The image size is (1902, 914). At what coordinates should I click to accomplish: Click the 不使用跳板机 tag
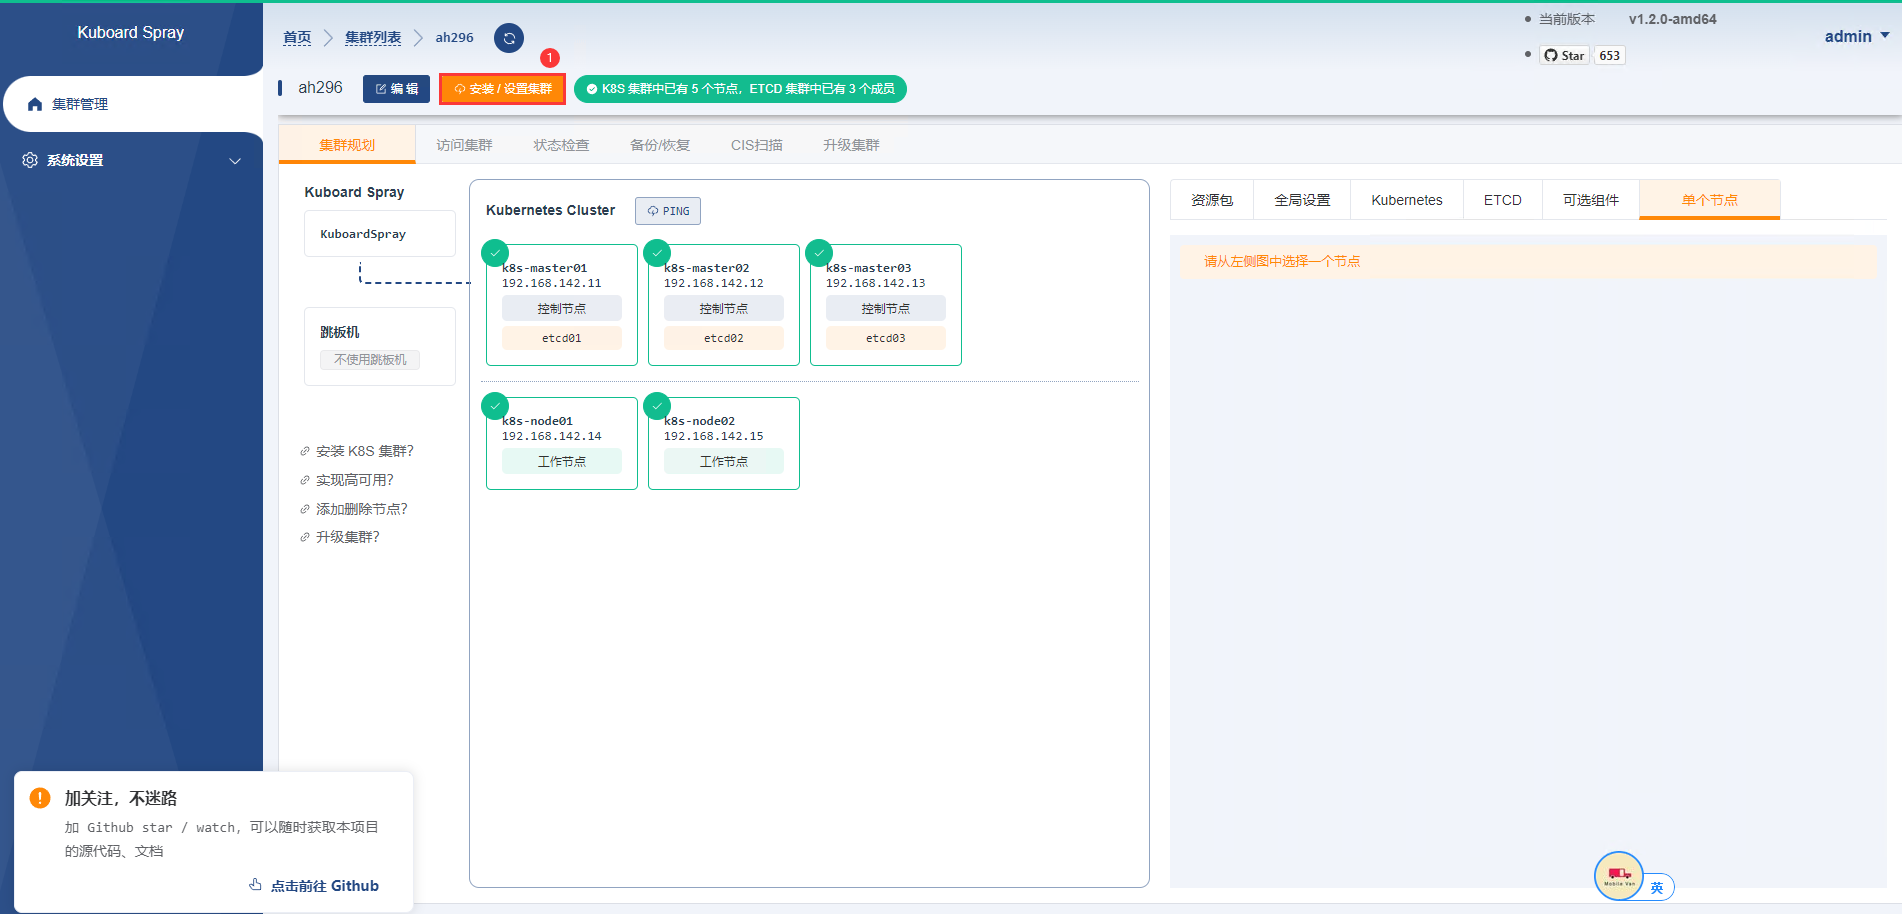coord(370,360)
